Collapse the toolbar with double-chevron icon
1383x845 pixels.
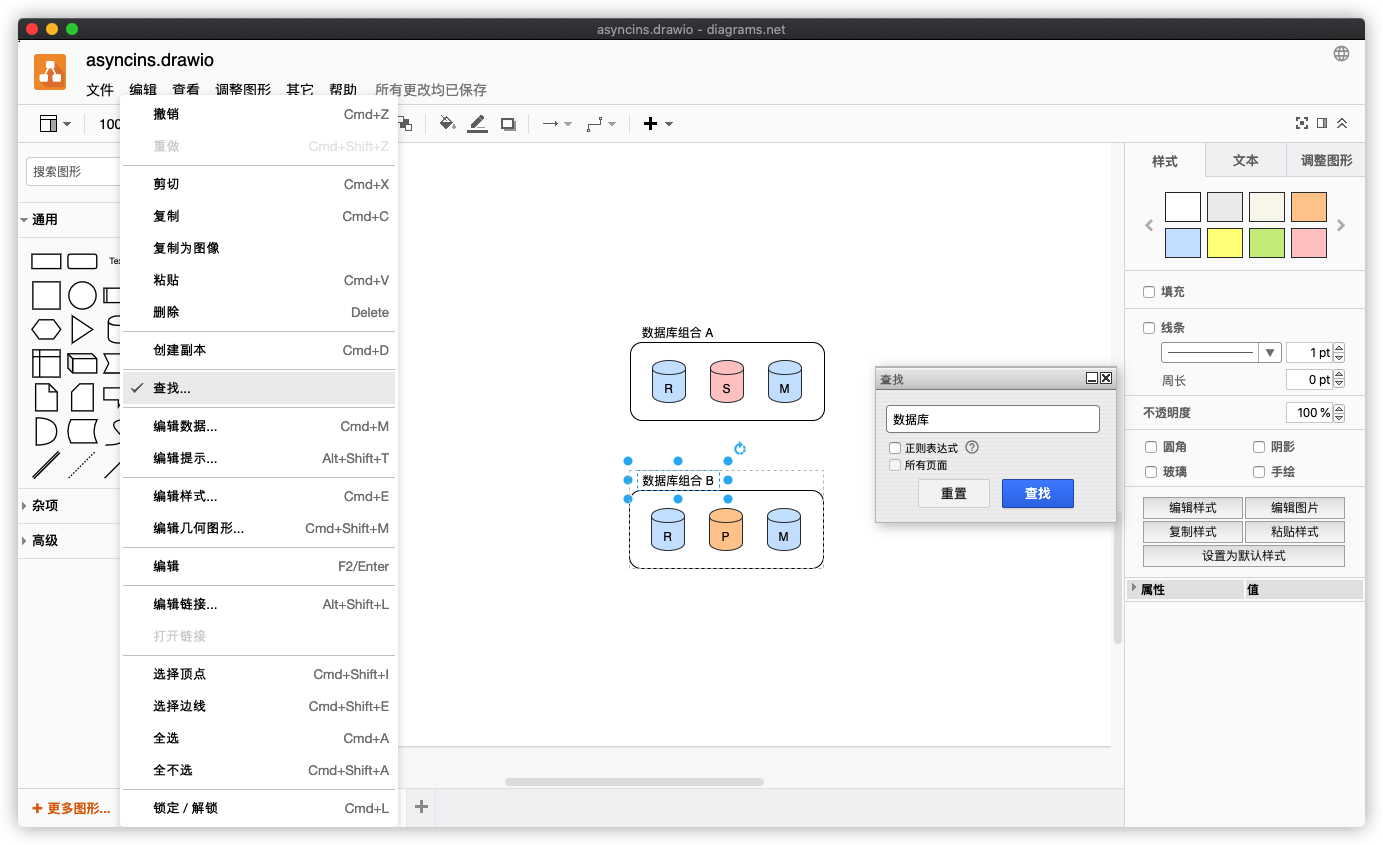1342,123
